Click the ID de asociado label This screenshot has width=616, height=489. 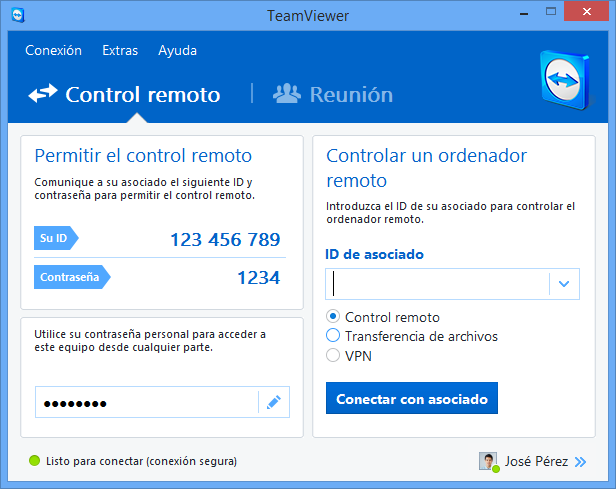[x=374, y=254]
